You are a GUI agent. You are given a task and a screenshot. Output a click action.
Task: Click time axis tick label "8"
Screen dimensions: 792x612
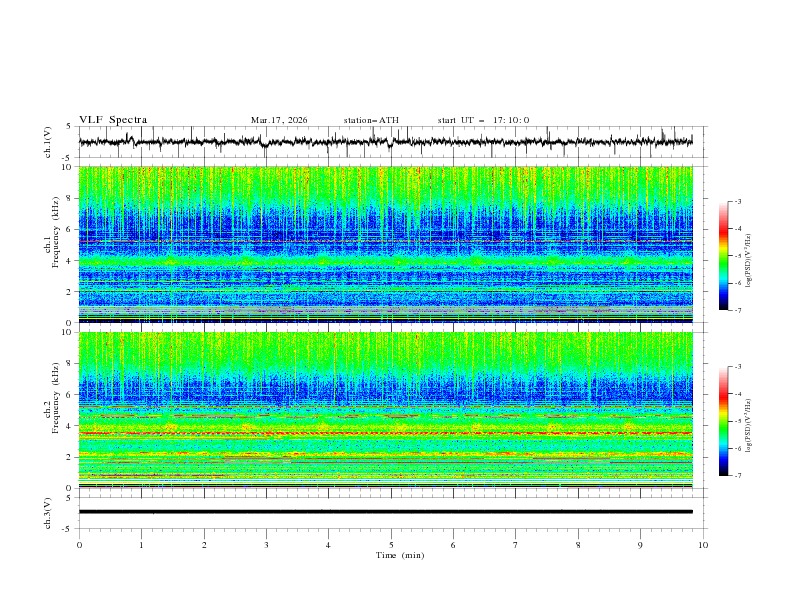click(578, 545)
